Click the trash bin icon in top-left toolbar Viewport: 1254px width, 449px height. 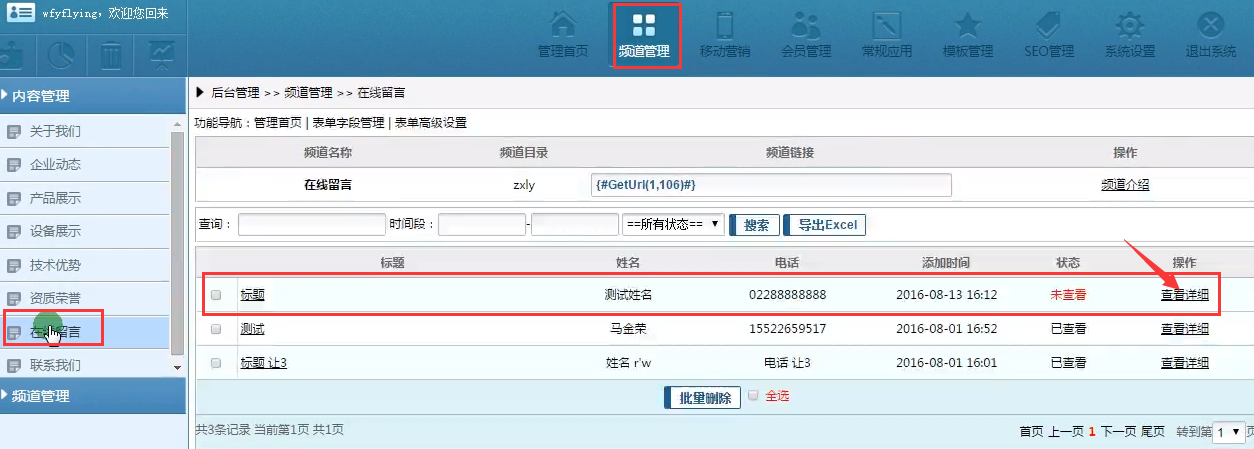tap(111, 54)
